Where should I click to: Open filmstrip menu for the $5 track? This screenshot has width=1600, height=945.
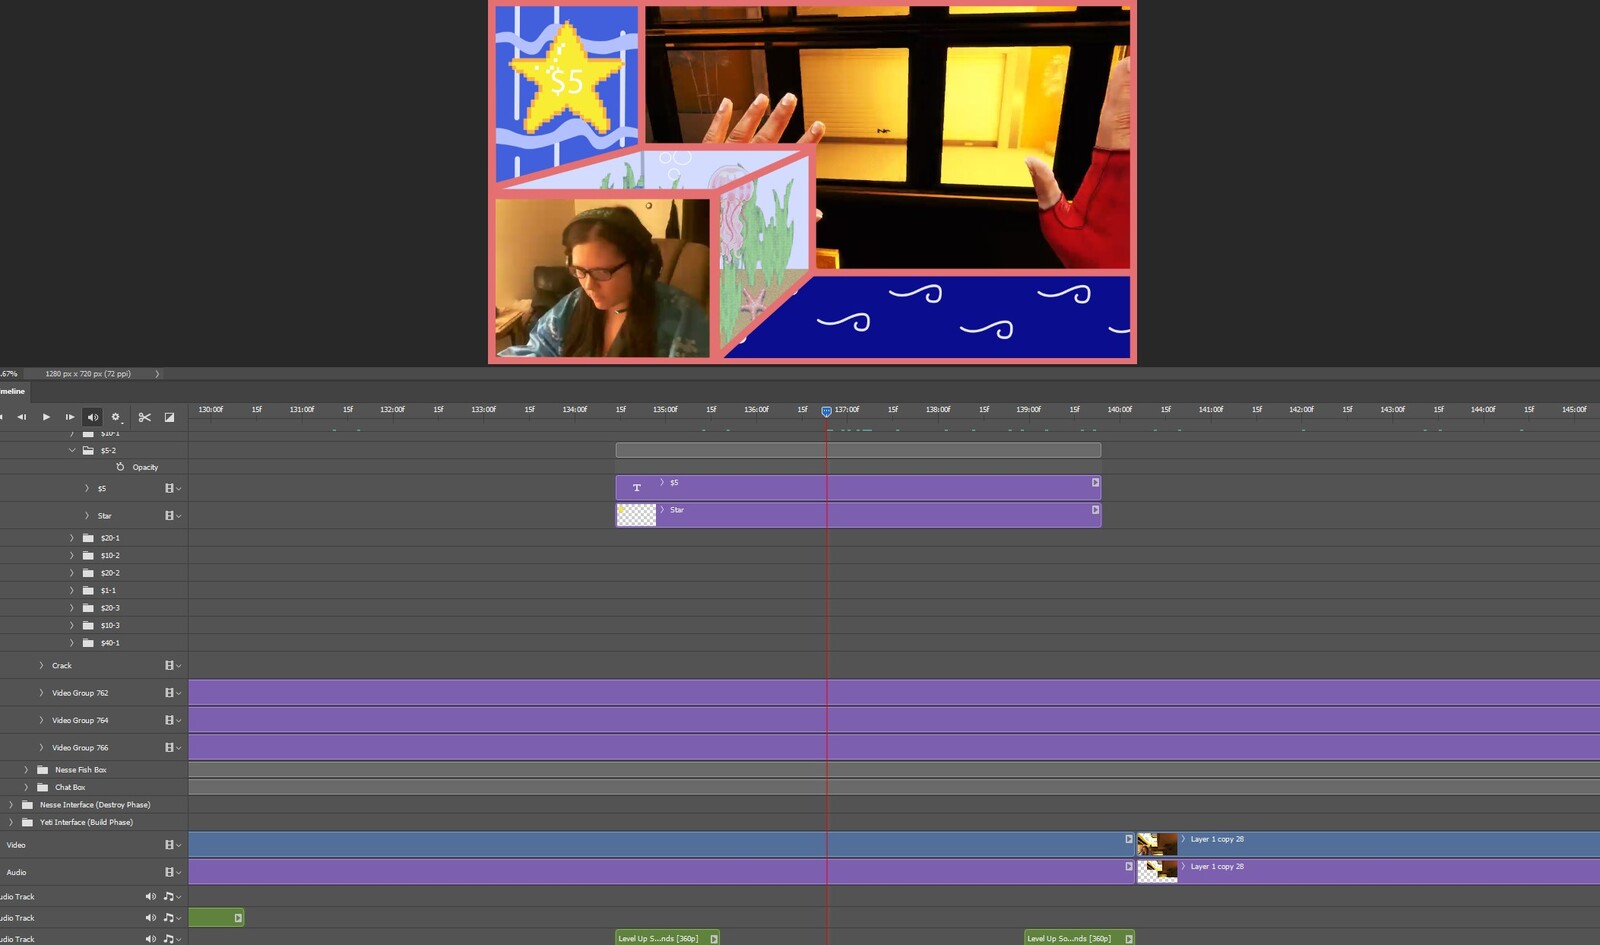coord(172,488)
